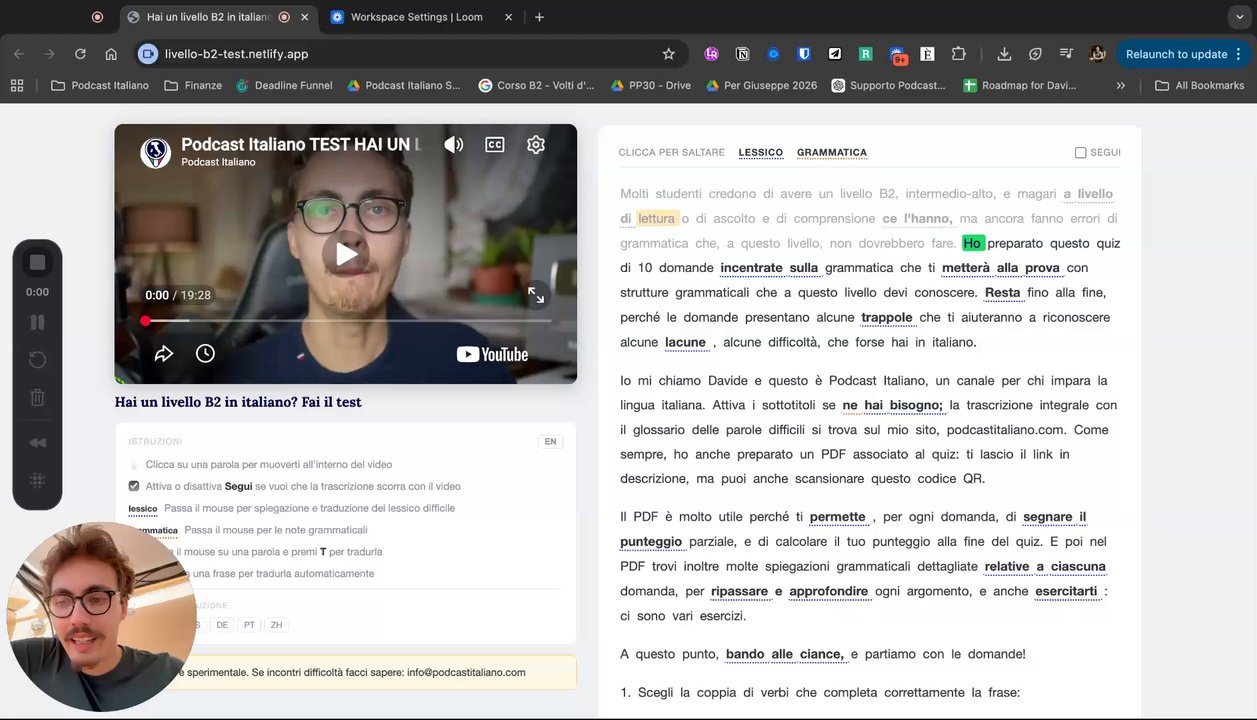Click the glossary word 'lacune'

(686, 342)
